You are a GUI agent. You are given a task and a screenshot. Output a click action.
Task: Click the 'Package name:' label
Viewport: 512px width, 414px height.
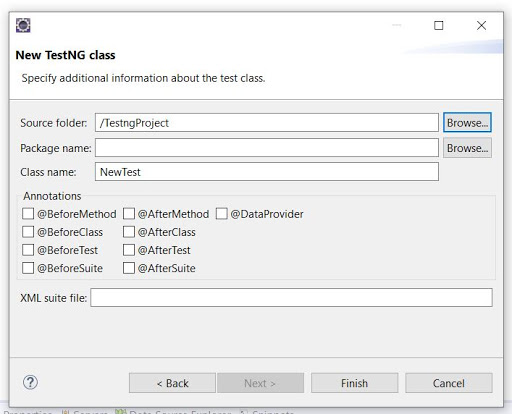click(x=56, y=148)
